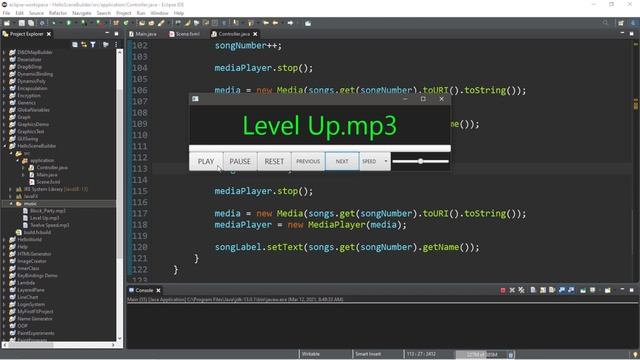Toggle Show Console on standard error change
This screenshot has width=640, height=360.
click(x=571, y=290)
